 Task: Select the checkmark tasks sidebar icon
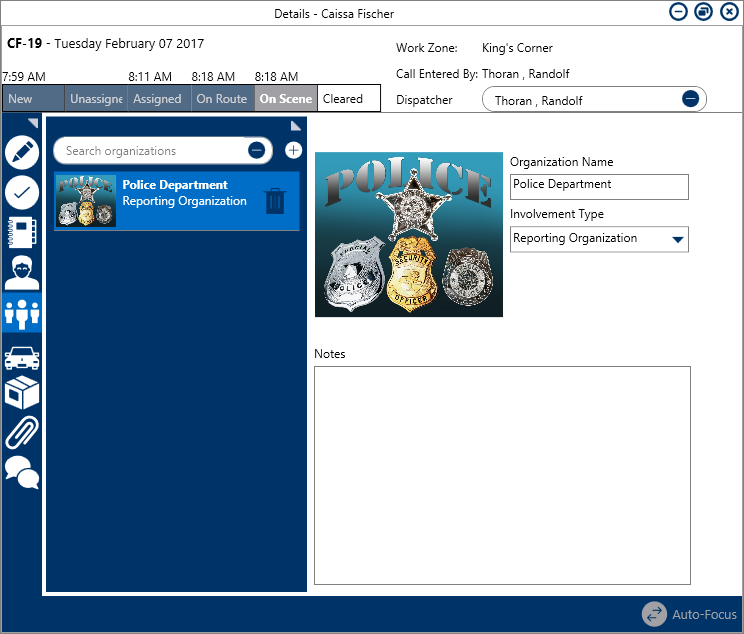21,192
